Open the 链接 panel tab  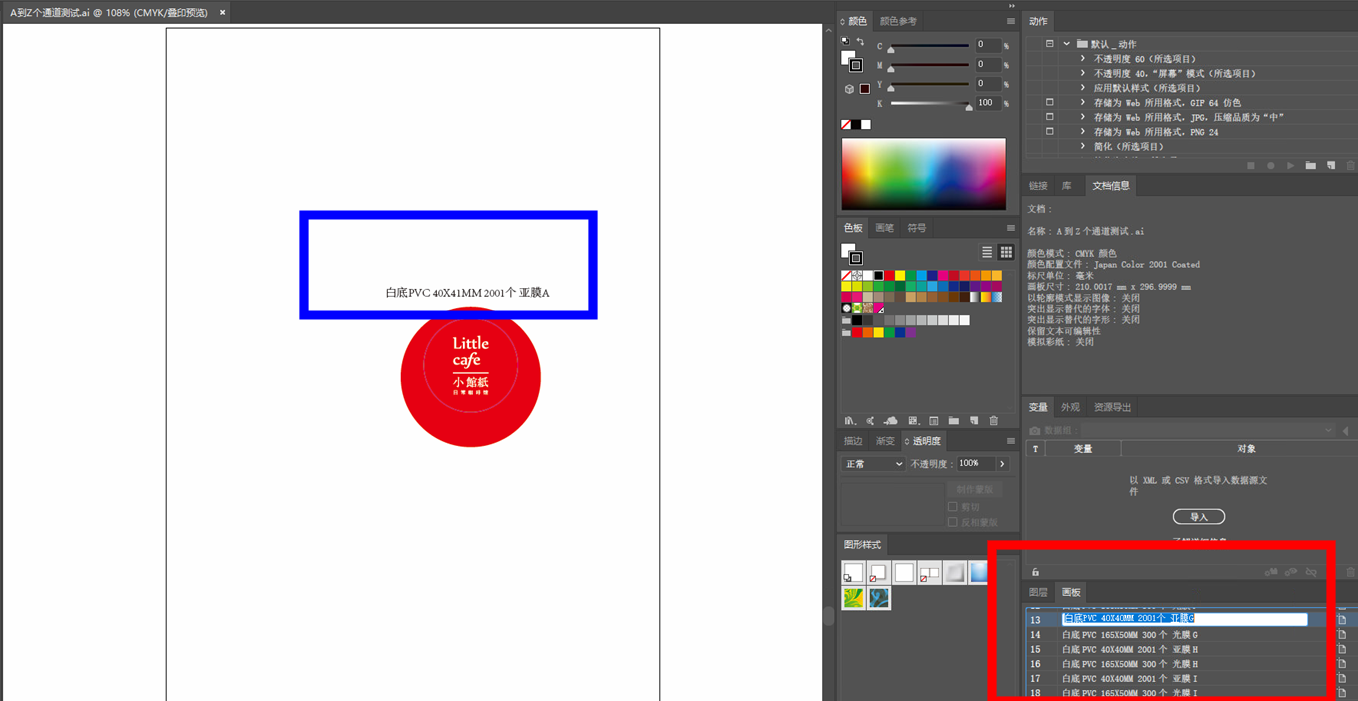point(1039,186)
